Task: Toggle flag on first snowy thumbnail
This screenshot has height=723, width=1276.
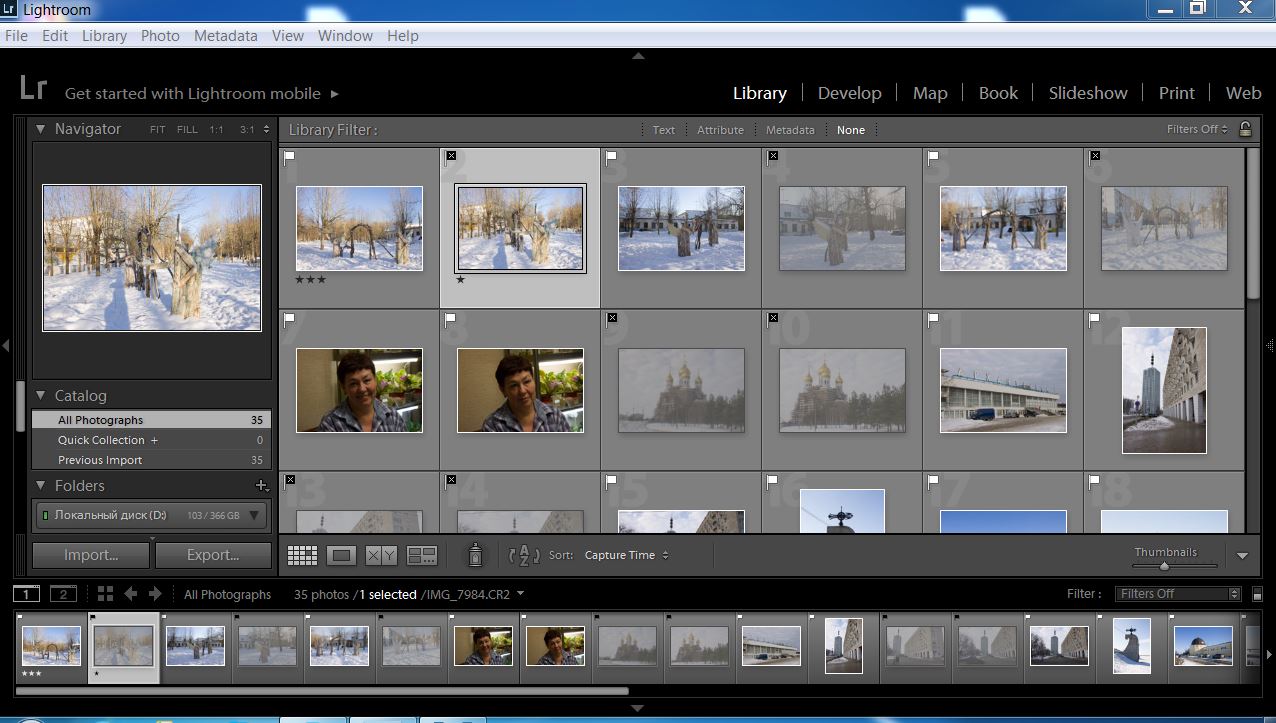Action: (x=289, y=157)
